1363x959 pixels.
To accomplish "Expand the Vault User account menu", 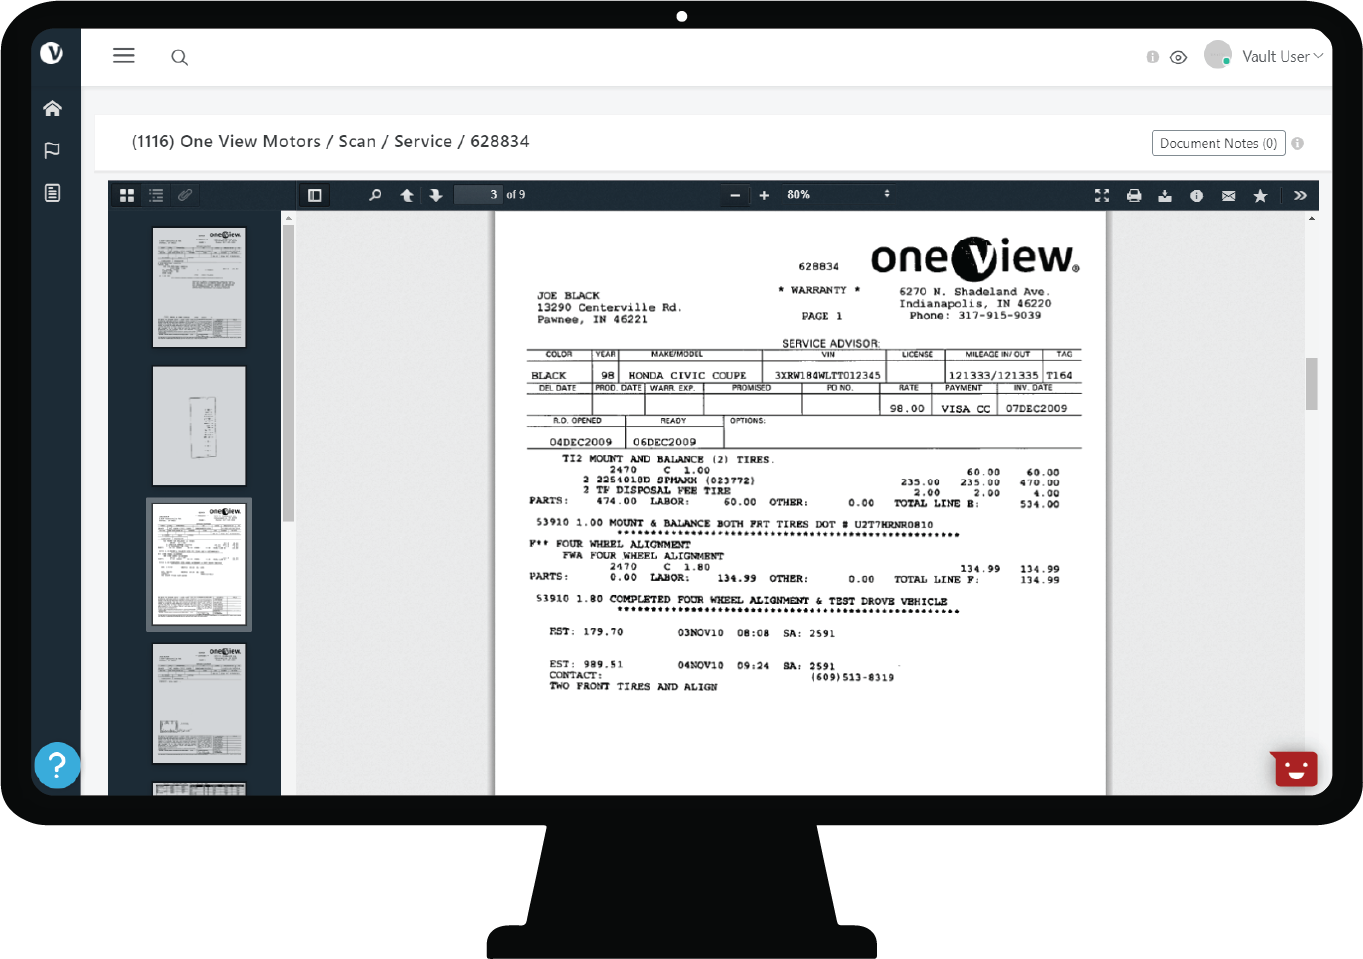I will [x=1281, y=57].
